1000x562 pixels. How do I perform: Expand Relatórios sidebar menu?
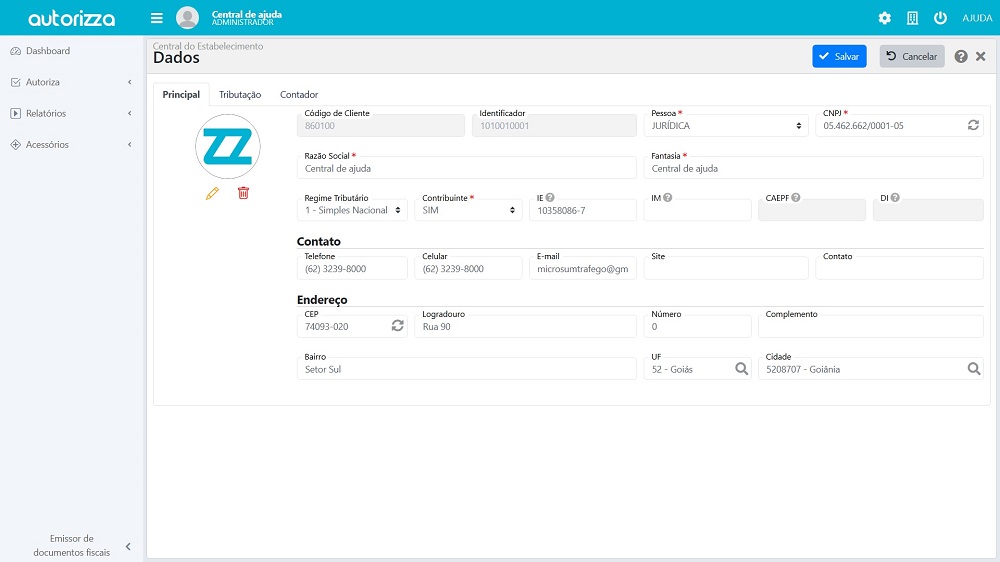(70, 113)
